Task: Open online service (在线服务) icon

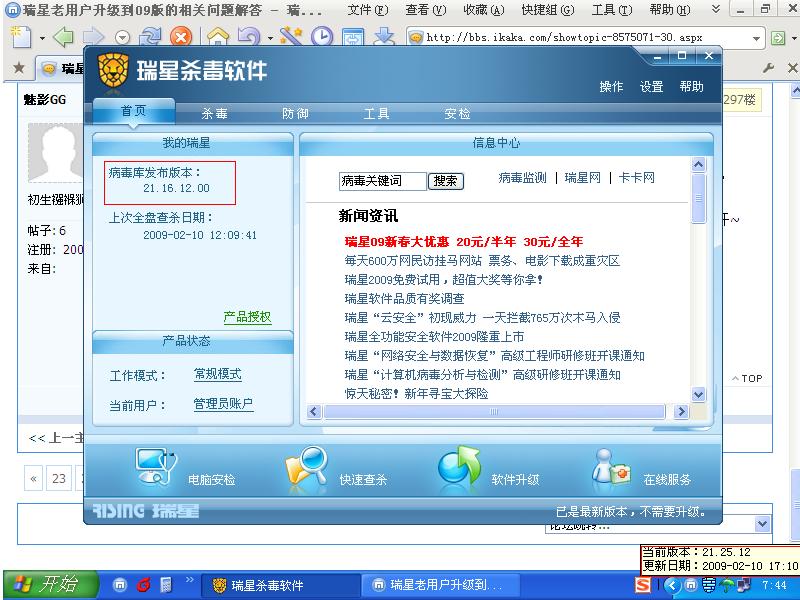Action: [x=611, y=466]
